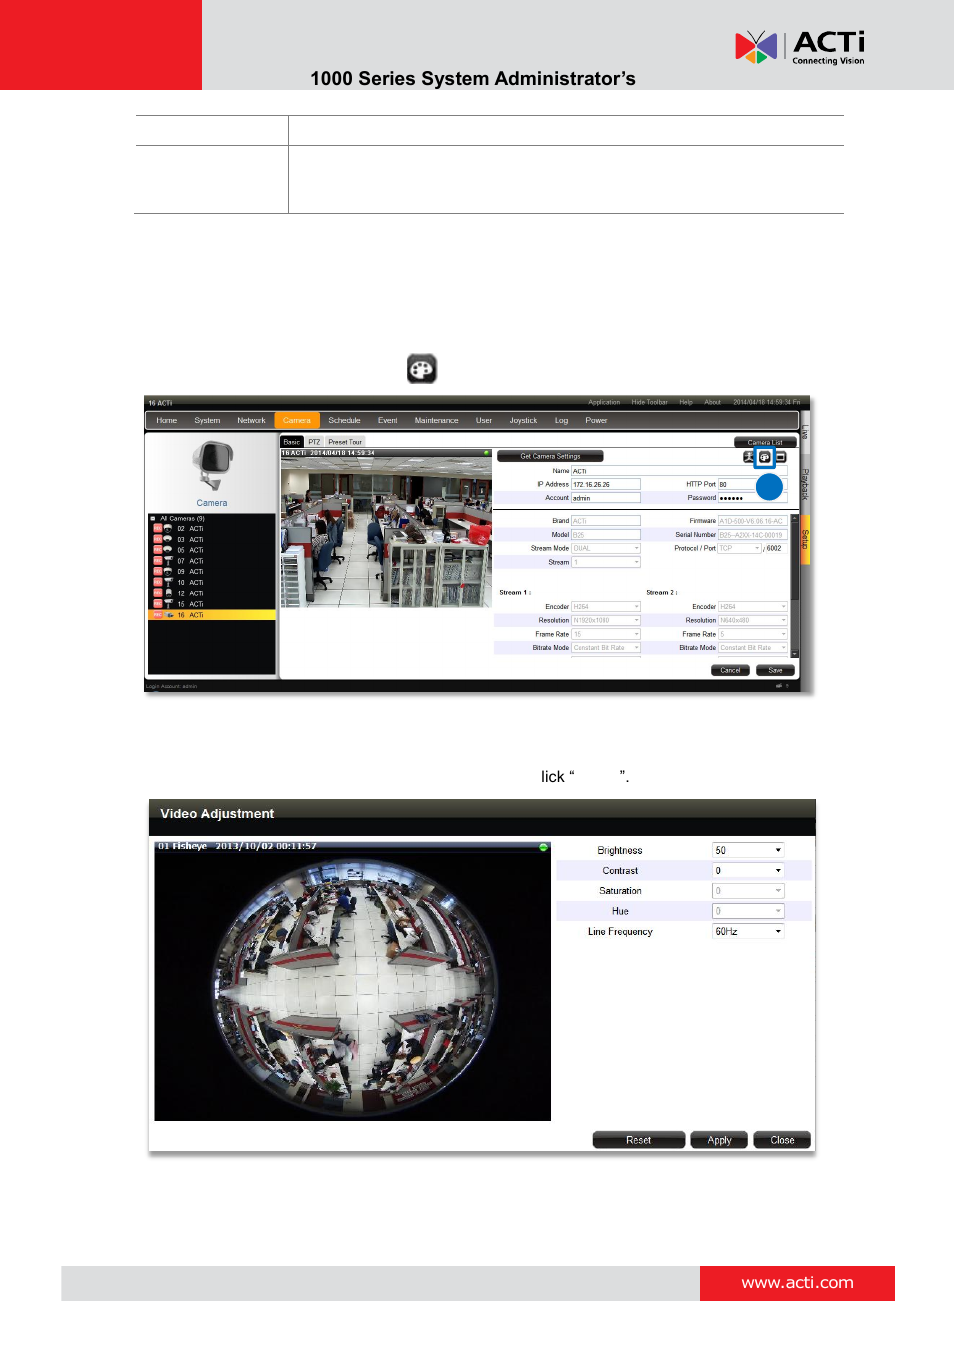Select camera 12 ACTi in the list

[212, 593]
